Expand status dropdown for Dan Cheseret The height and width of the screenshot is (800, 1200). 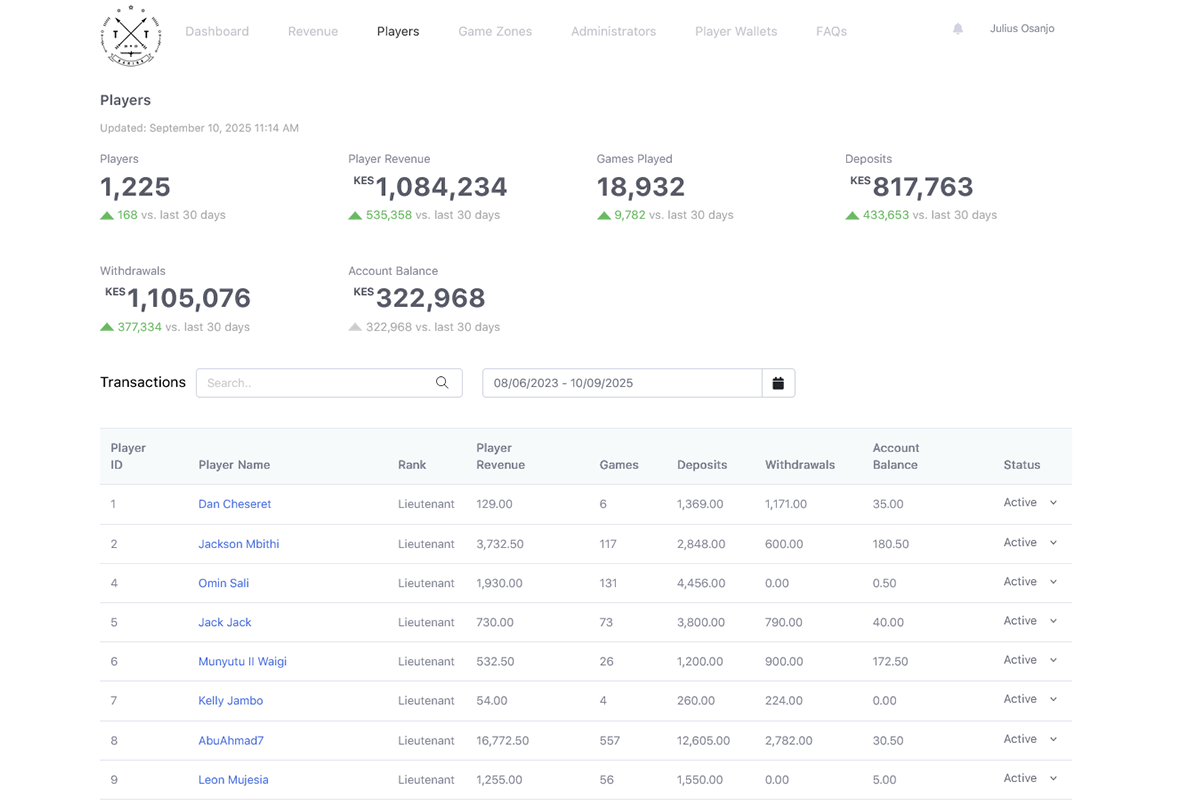1053,503
